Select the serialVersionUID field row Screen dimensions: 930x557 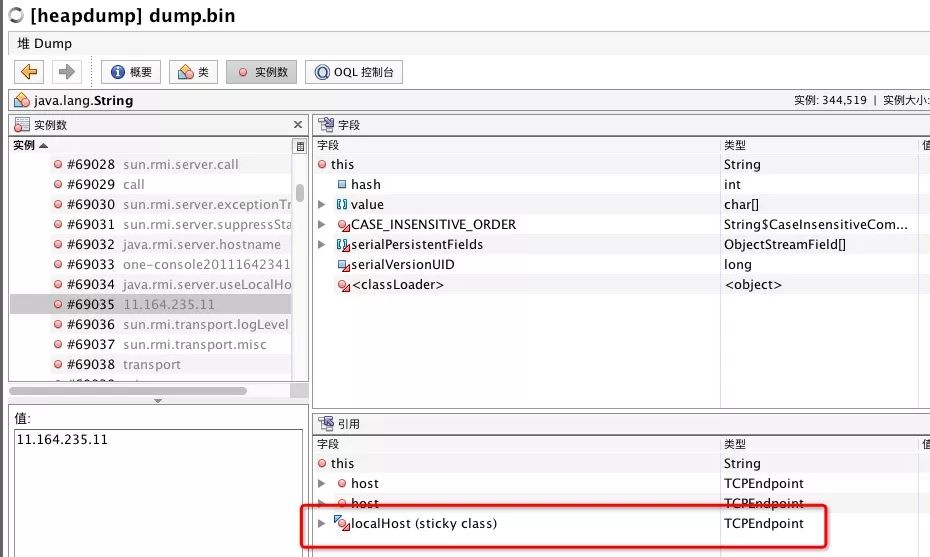(621, 265)
